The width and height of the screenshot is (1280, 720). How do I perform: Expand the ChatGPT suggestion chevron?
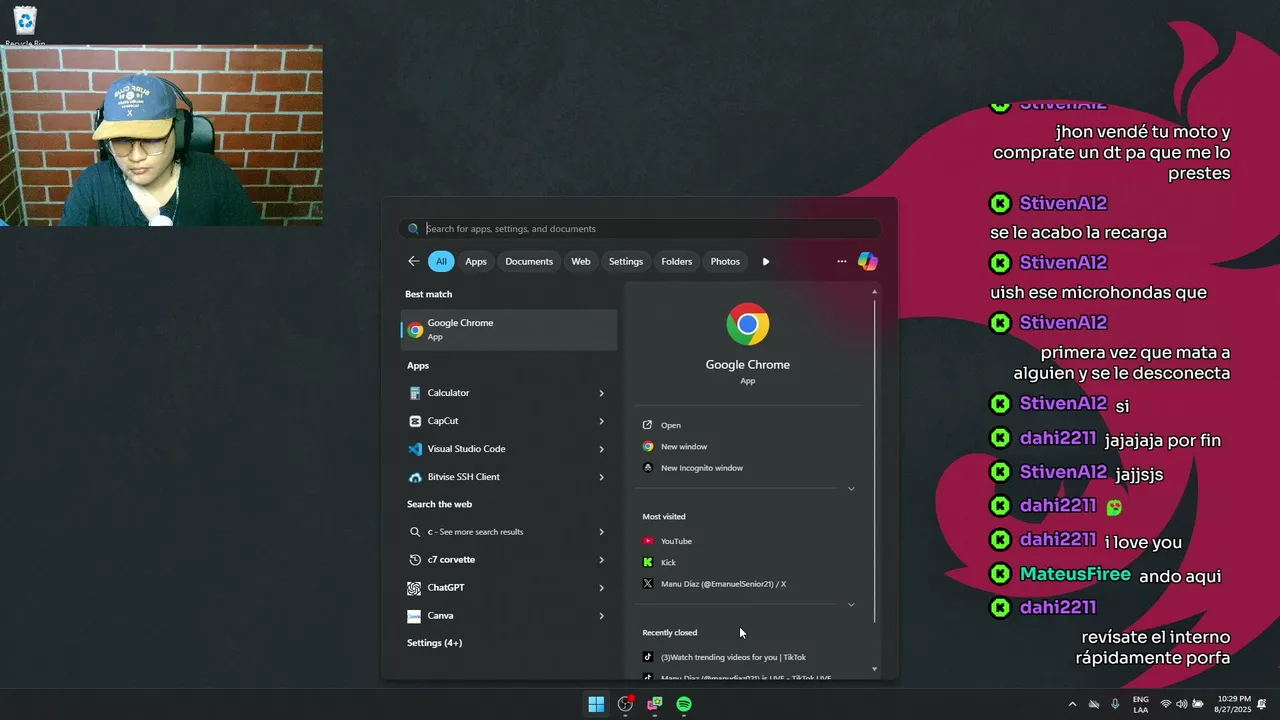tap(602, 588)
